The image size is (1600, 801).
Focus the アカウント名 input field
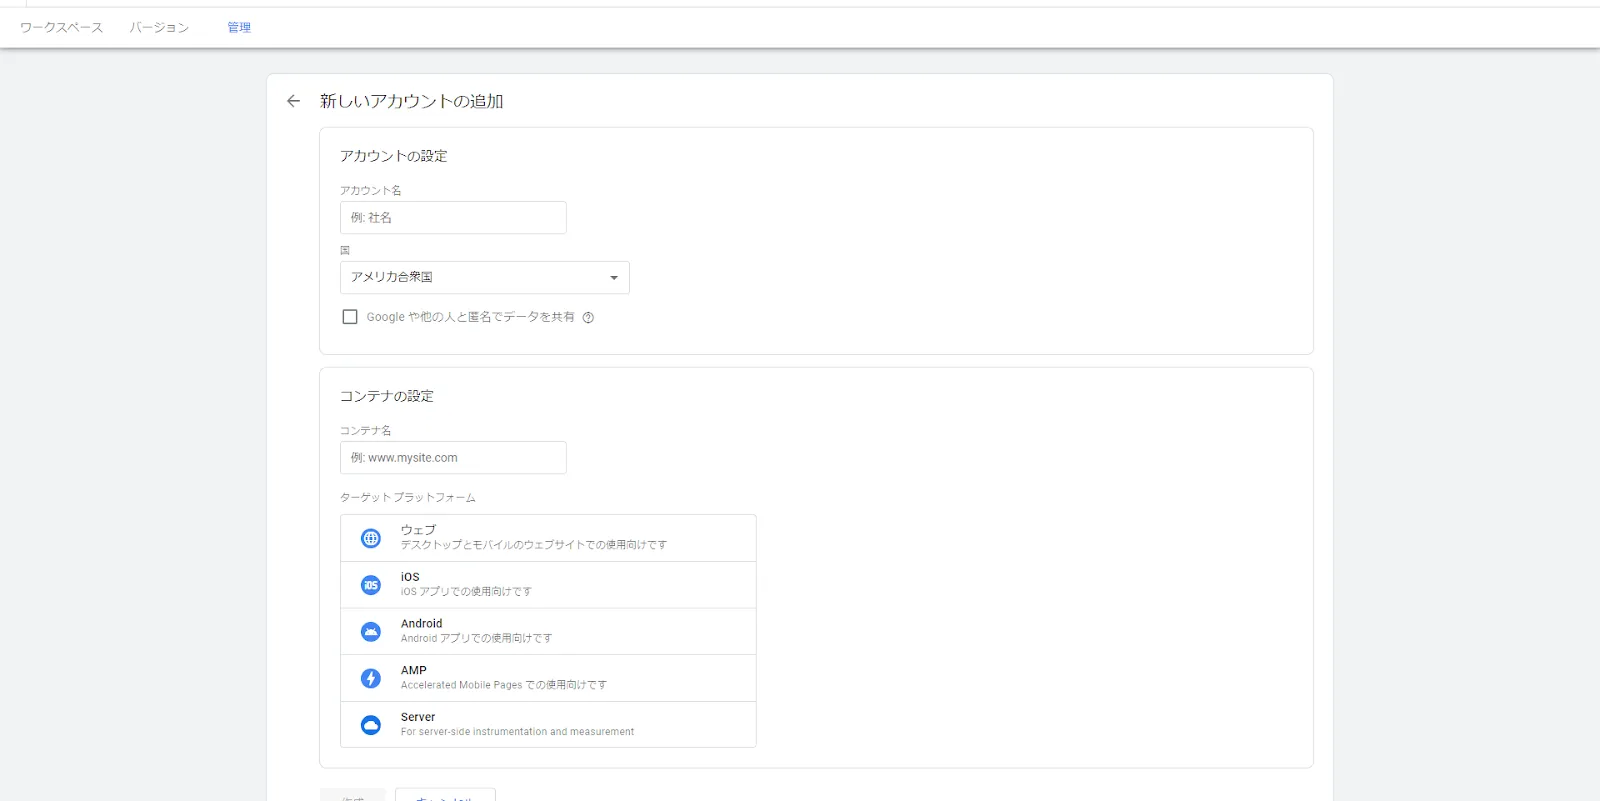pos(453,218)
